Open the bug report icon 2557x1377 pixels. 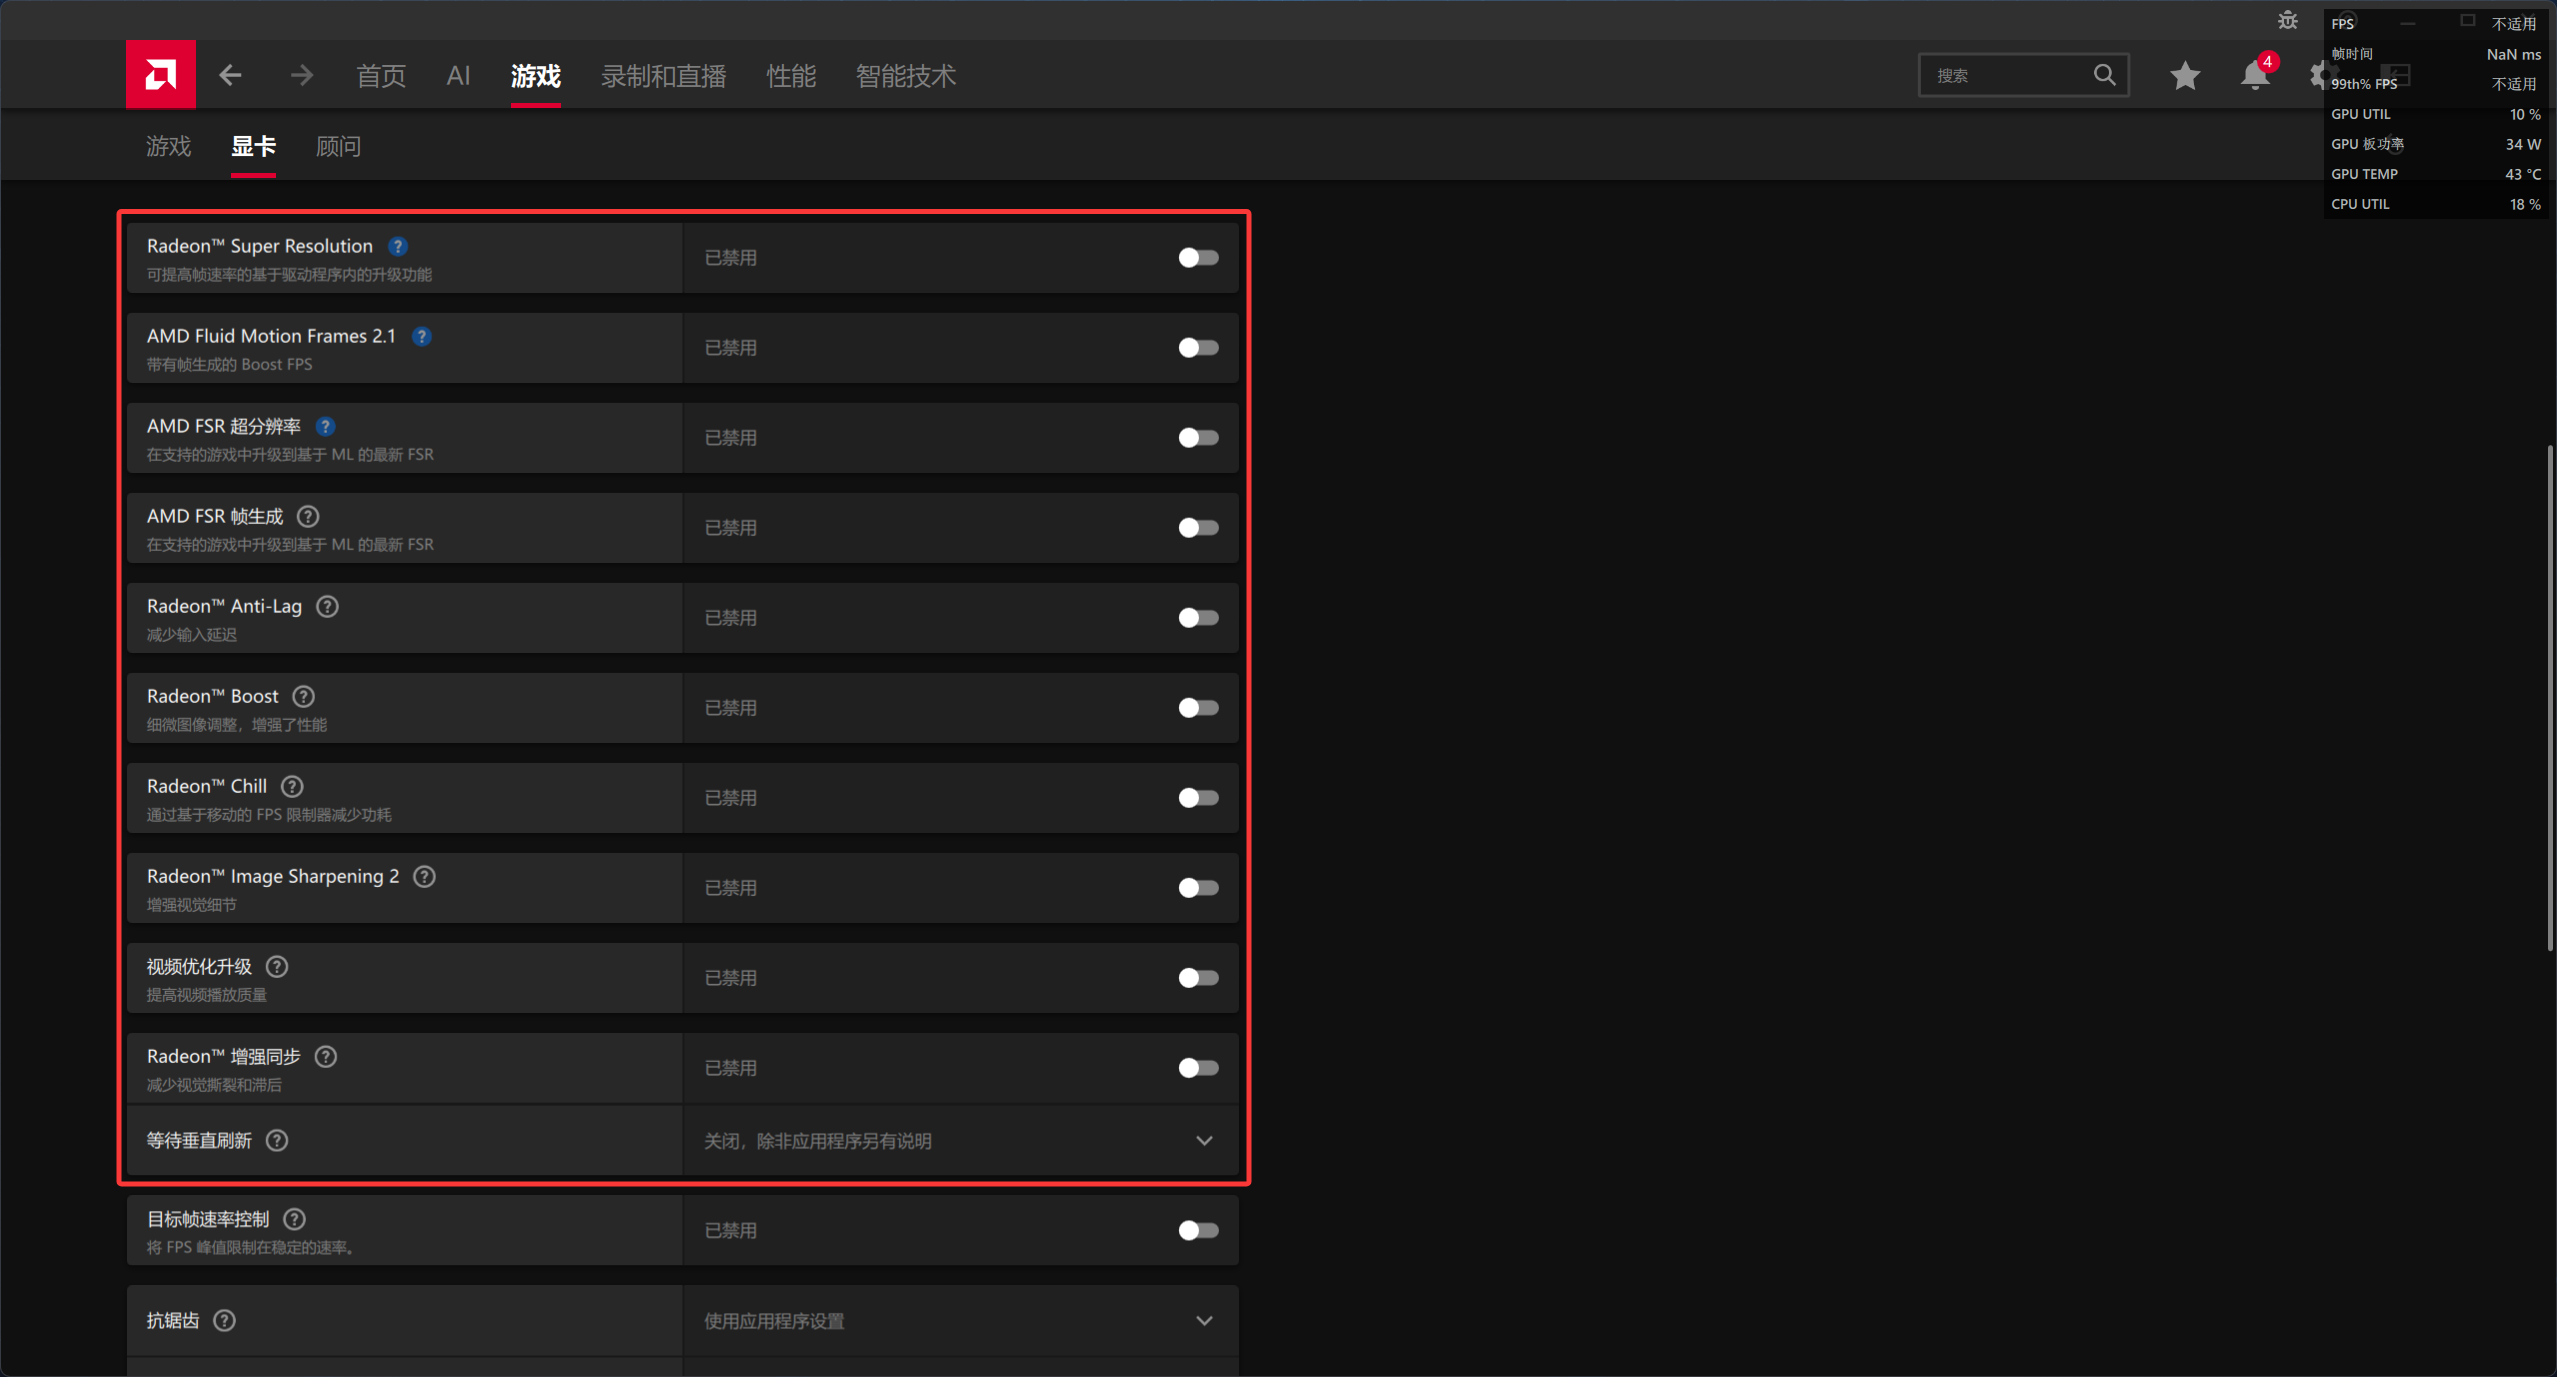point(2288,20)
